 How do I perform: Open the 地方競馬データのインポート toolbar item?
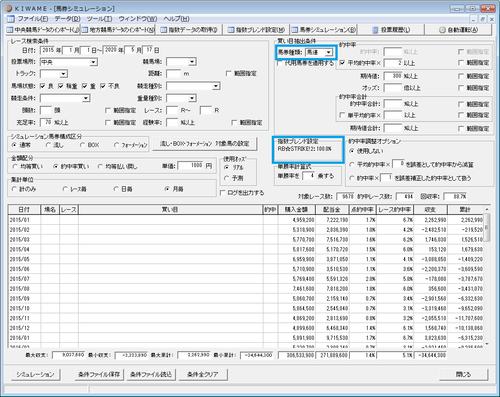click(x=118, y=30)
